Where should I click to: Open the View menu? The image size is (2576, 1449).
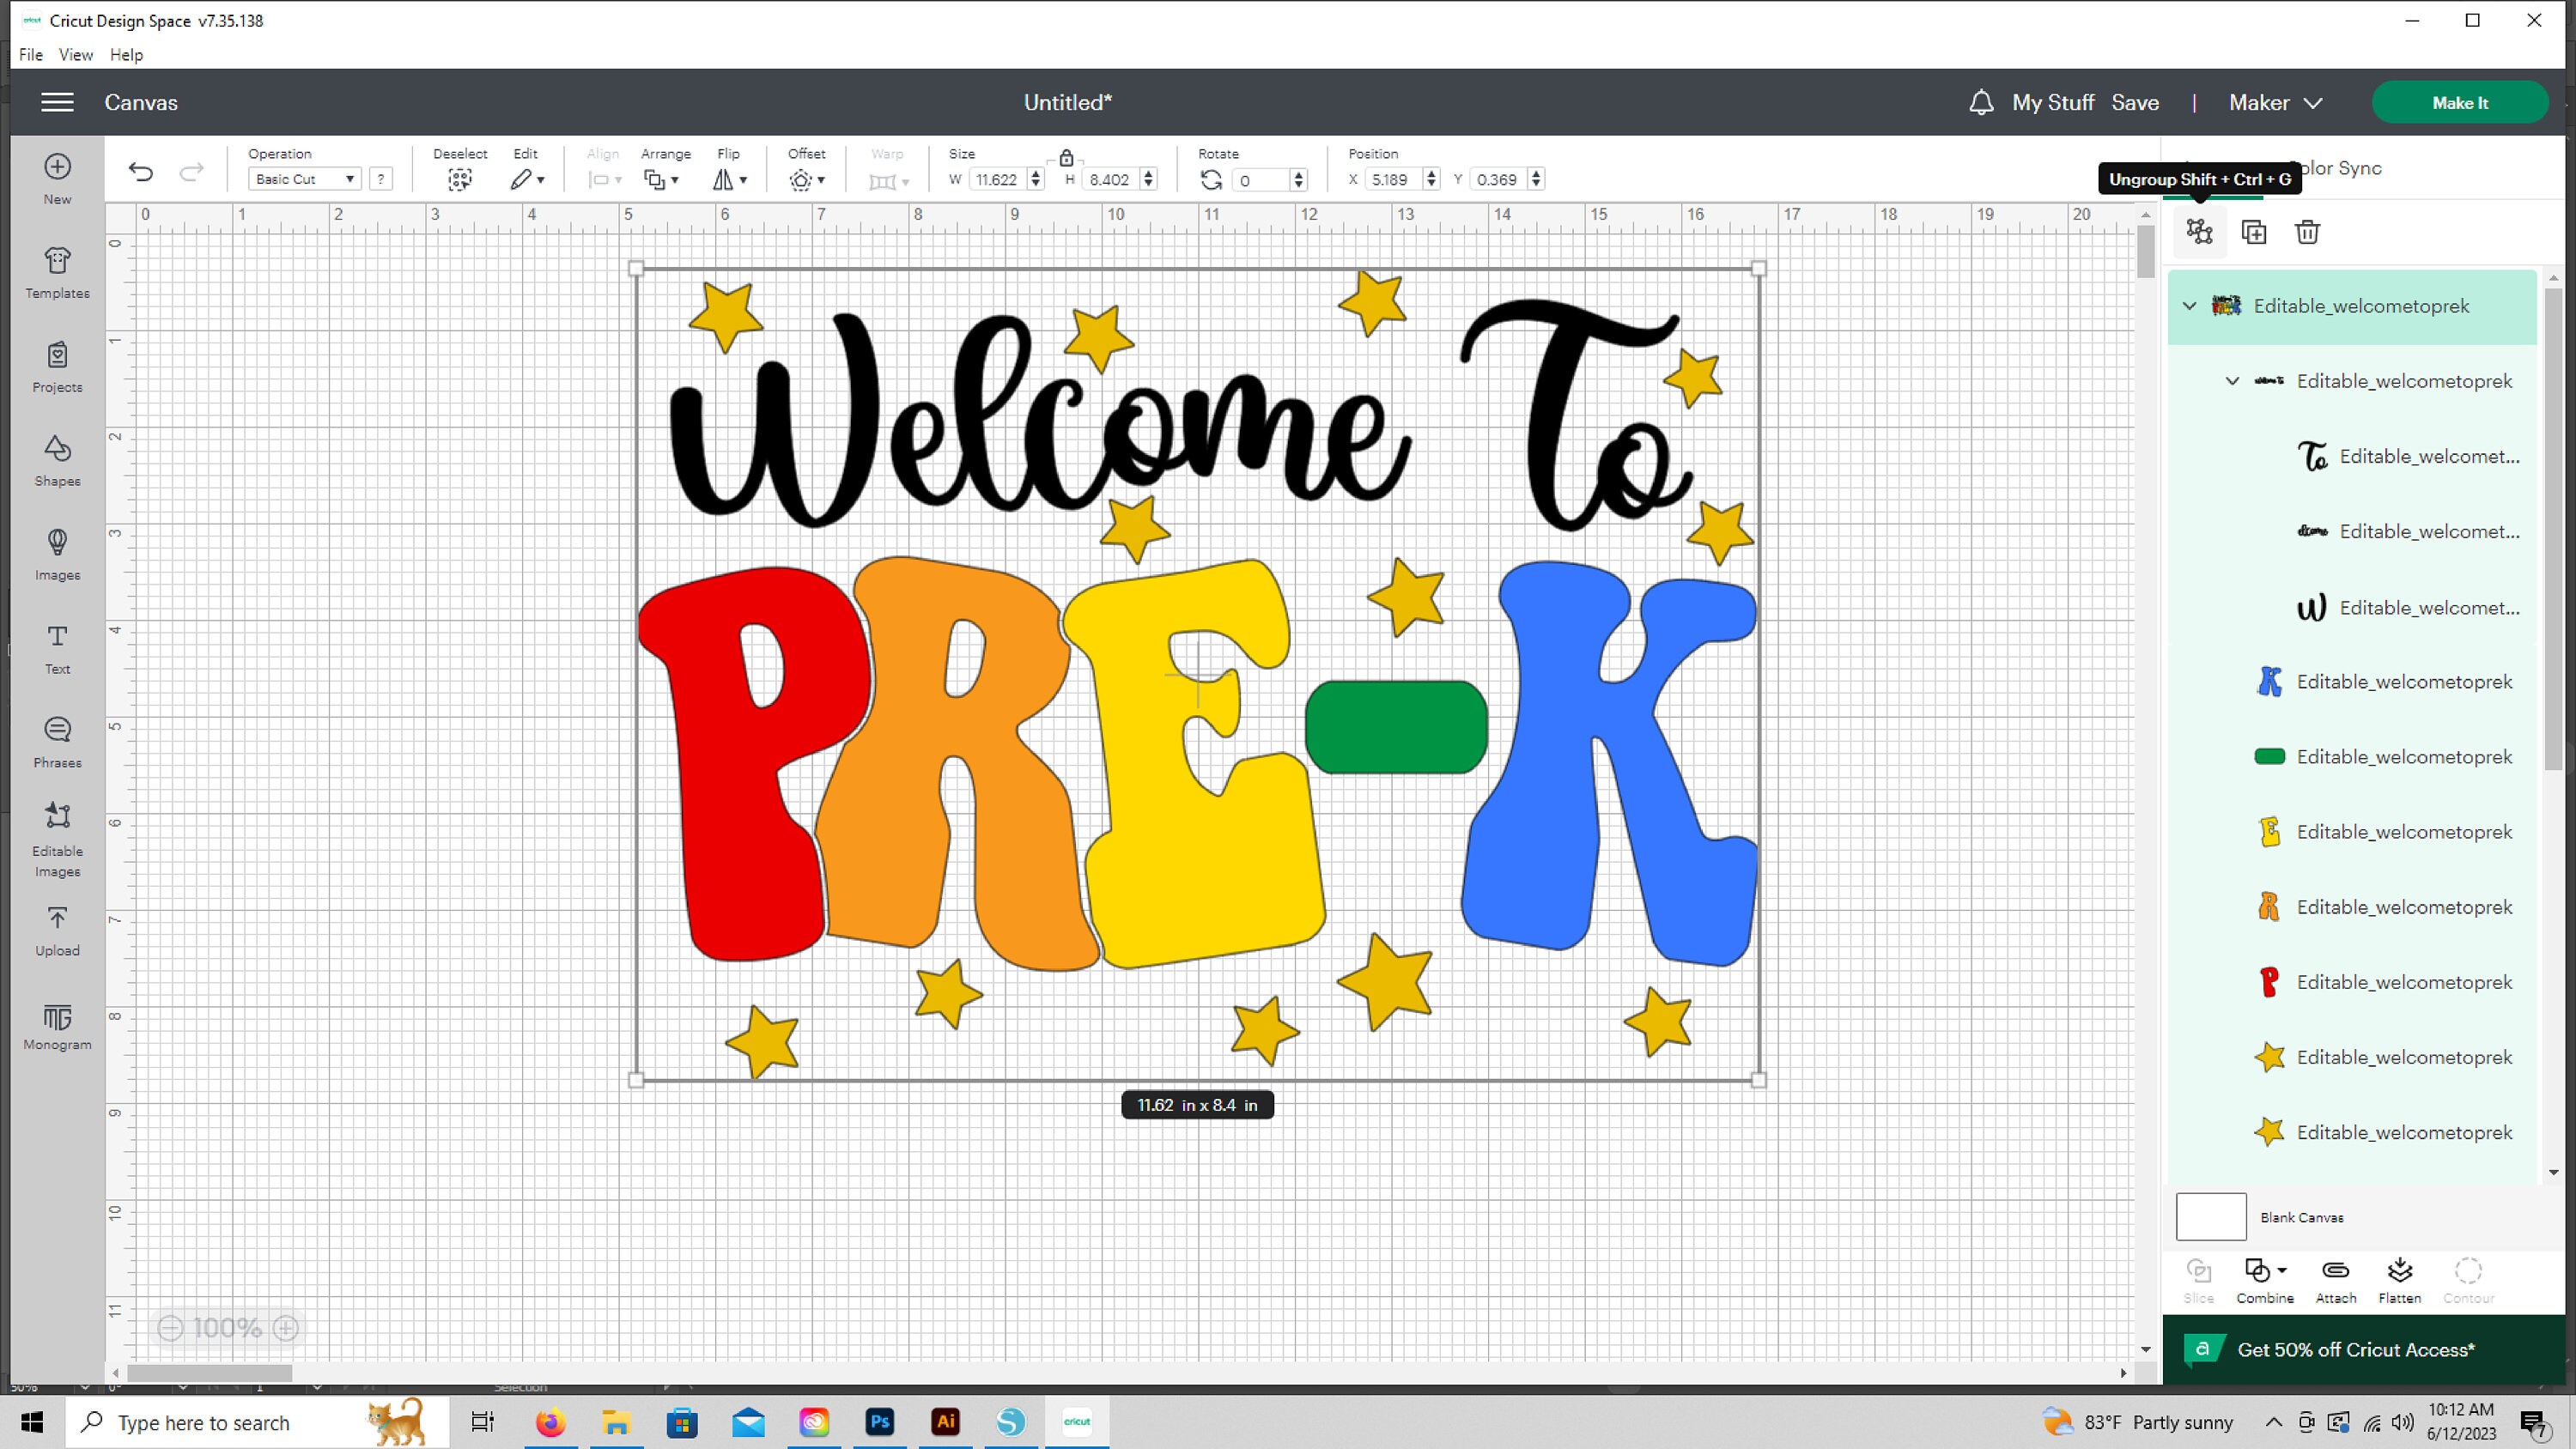[x=75, y=54]
